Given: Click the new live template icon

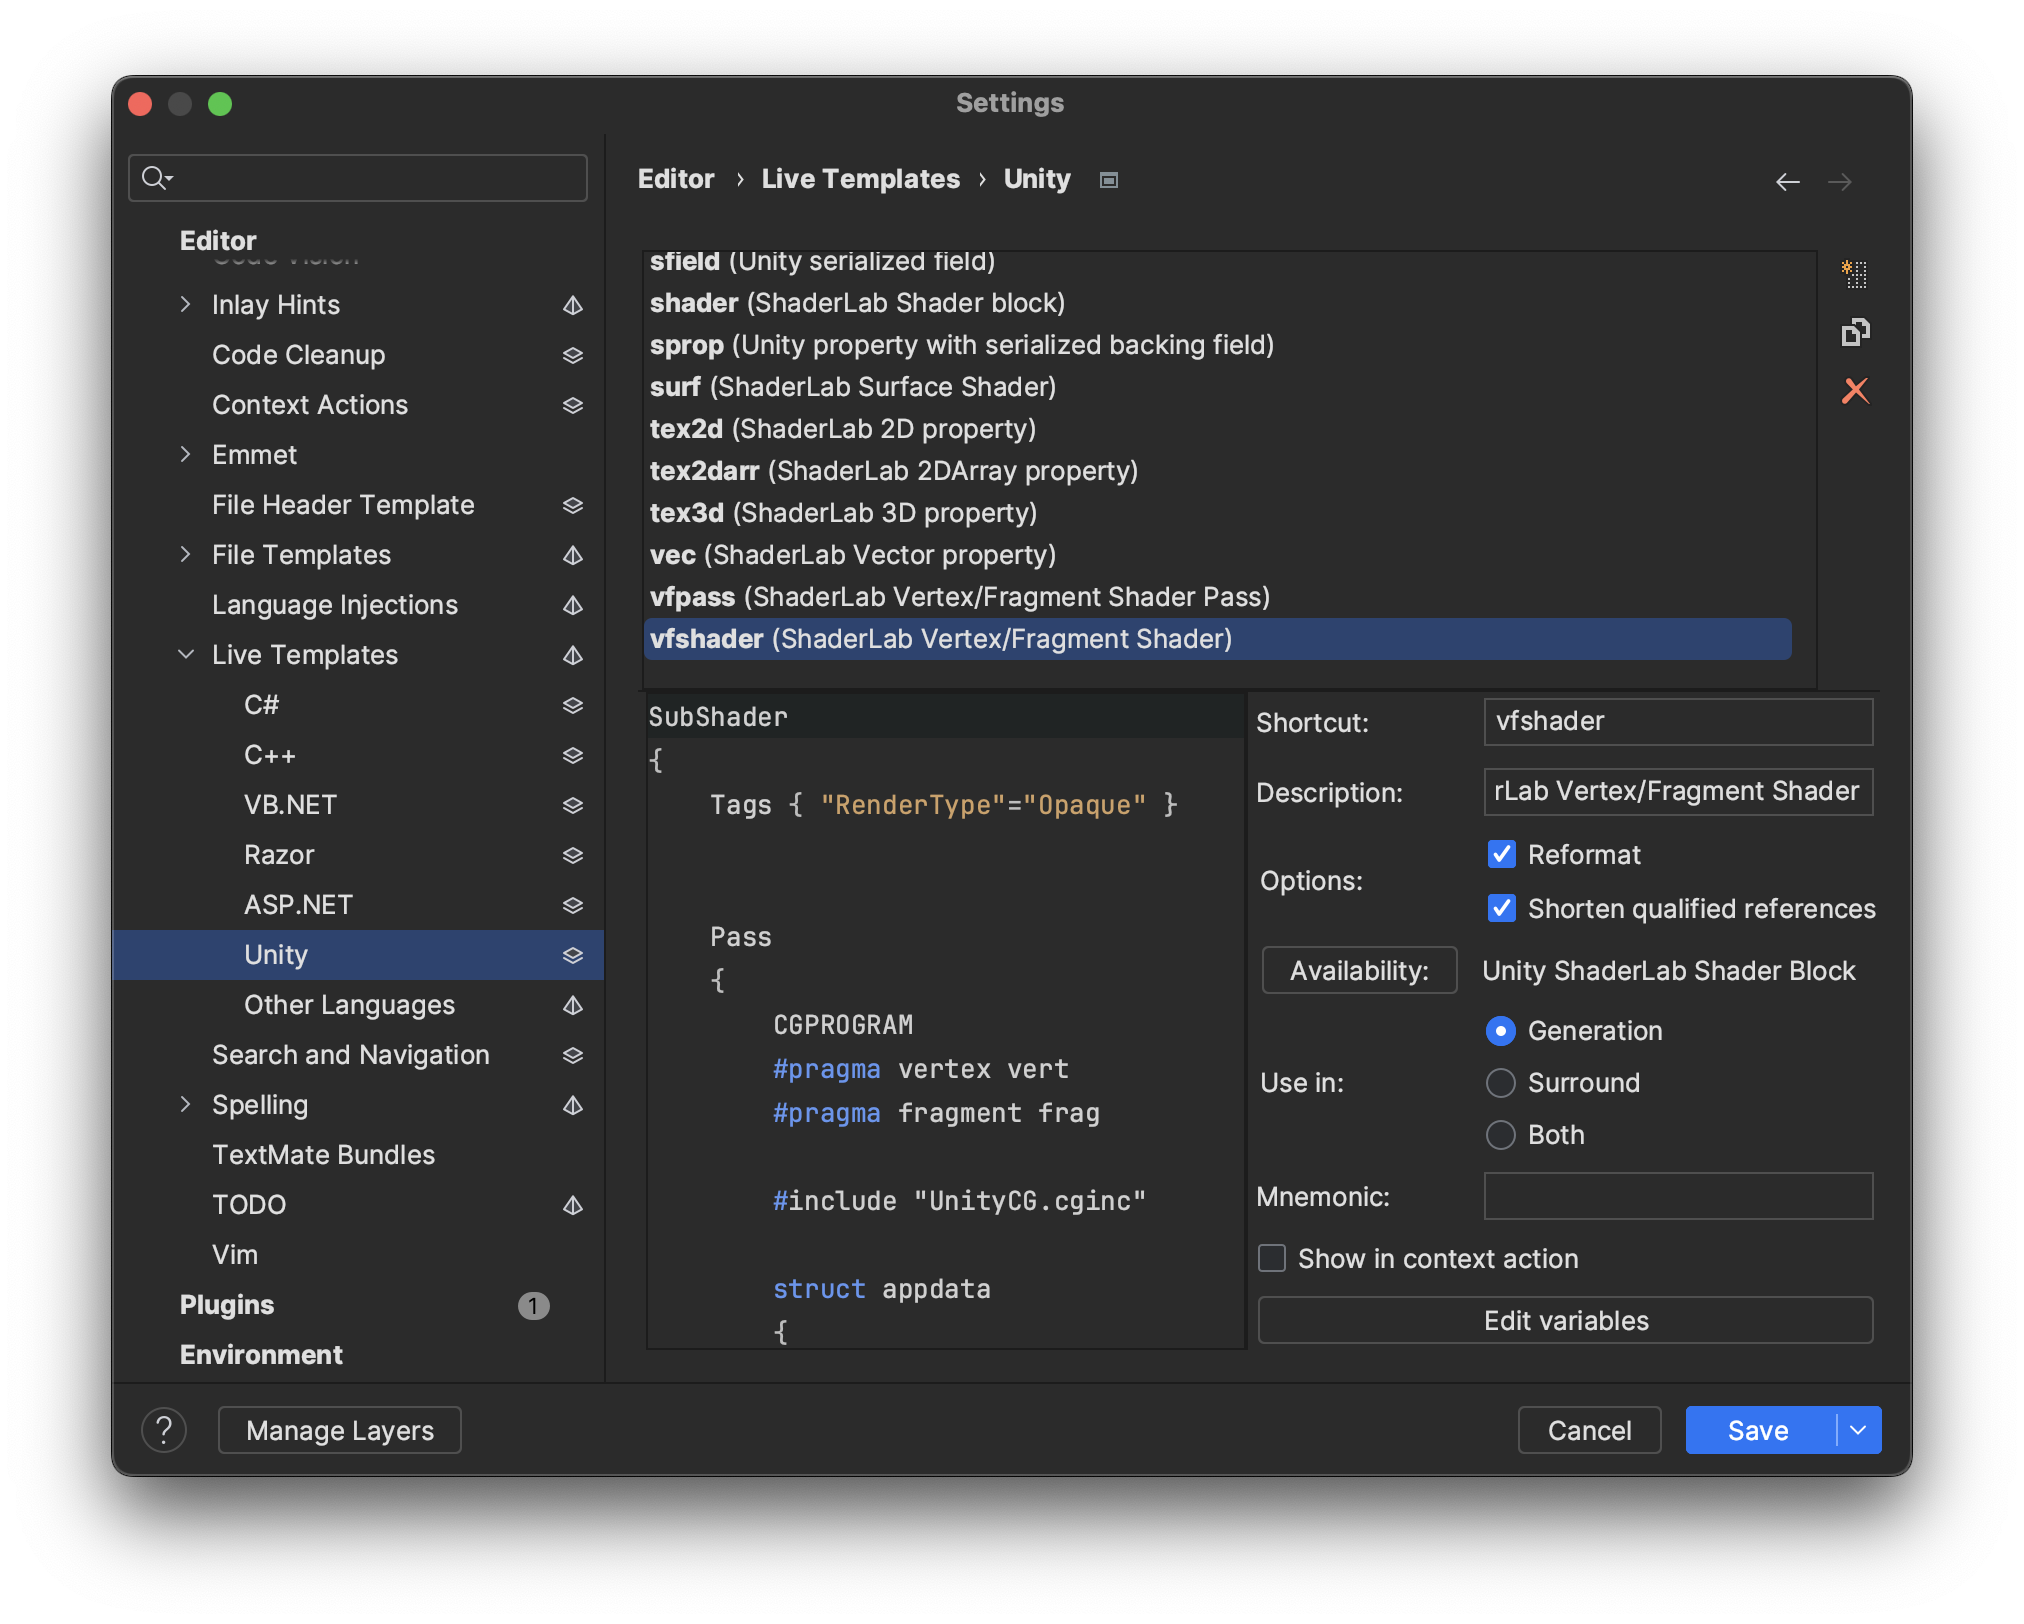Looking at the screenshot, I should (1855, 272).
